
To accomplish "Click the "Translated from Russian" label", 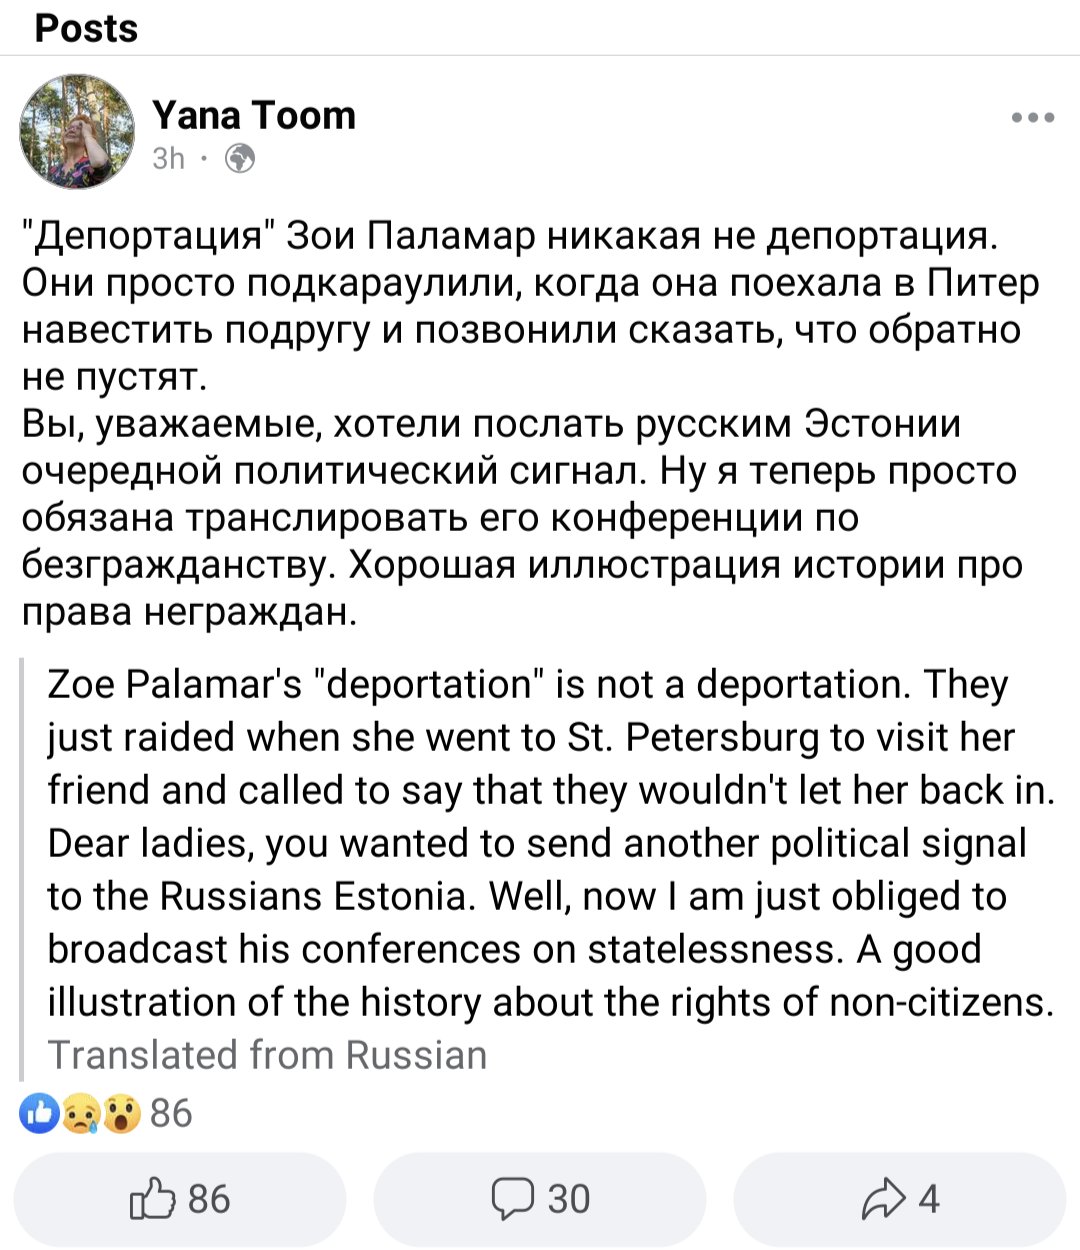I will pos(267,1055).
